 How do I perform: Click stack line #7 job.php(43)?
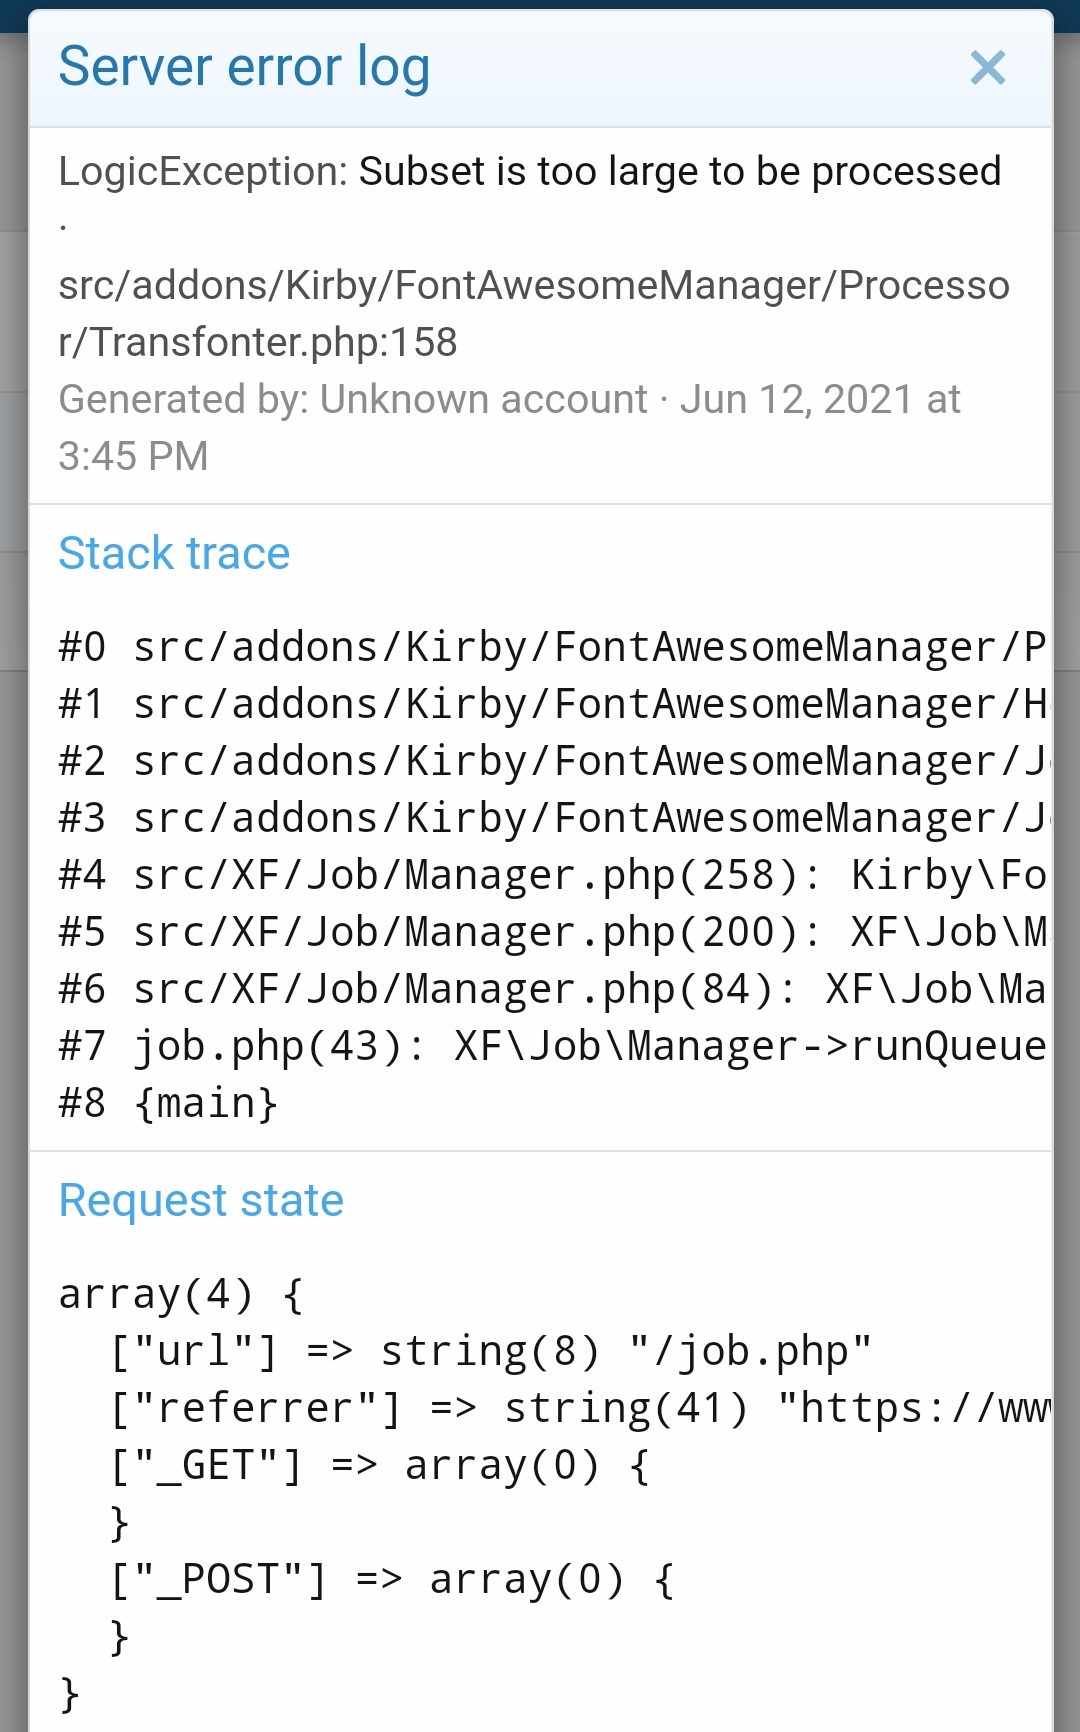coord(550,1046)
